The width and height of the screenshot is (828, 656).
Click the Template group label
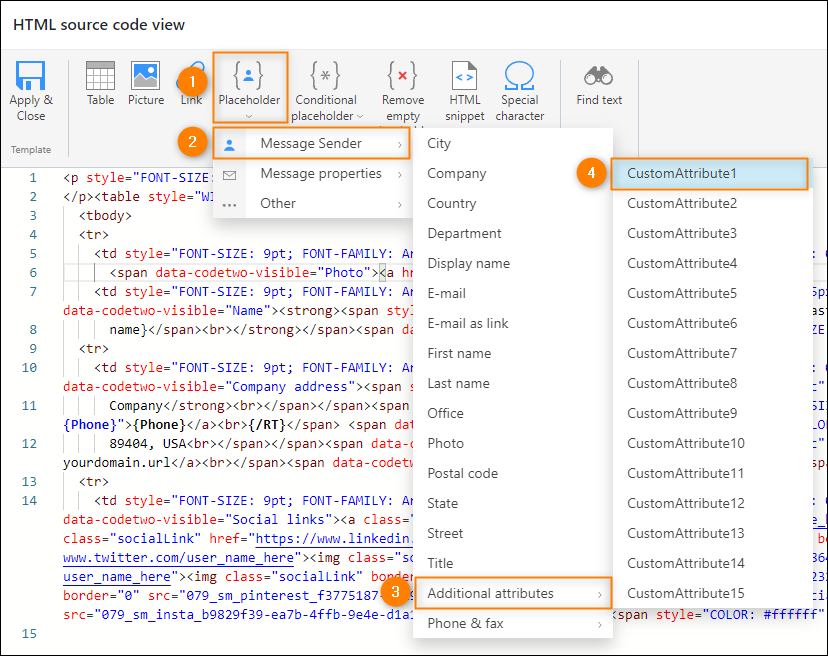pyautogui.click(x=31, y=149)
